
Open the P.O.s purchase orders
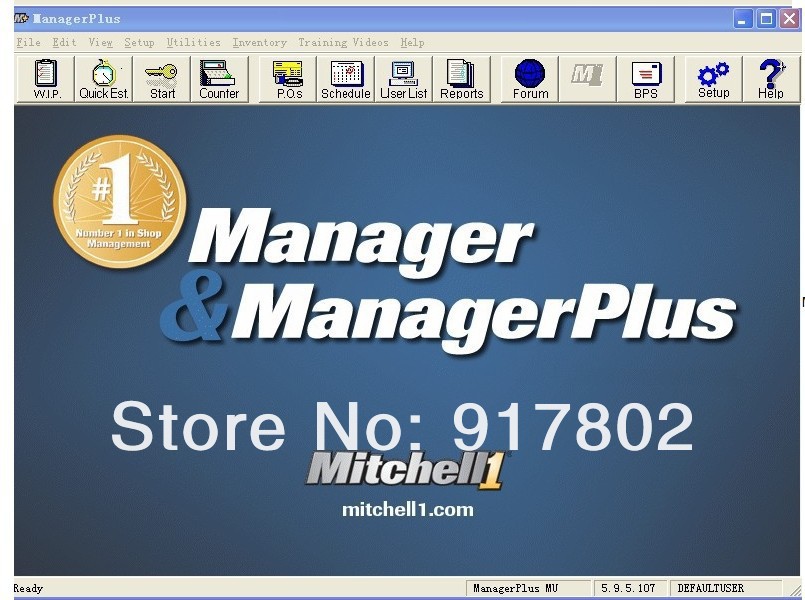point(288,79)
